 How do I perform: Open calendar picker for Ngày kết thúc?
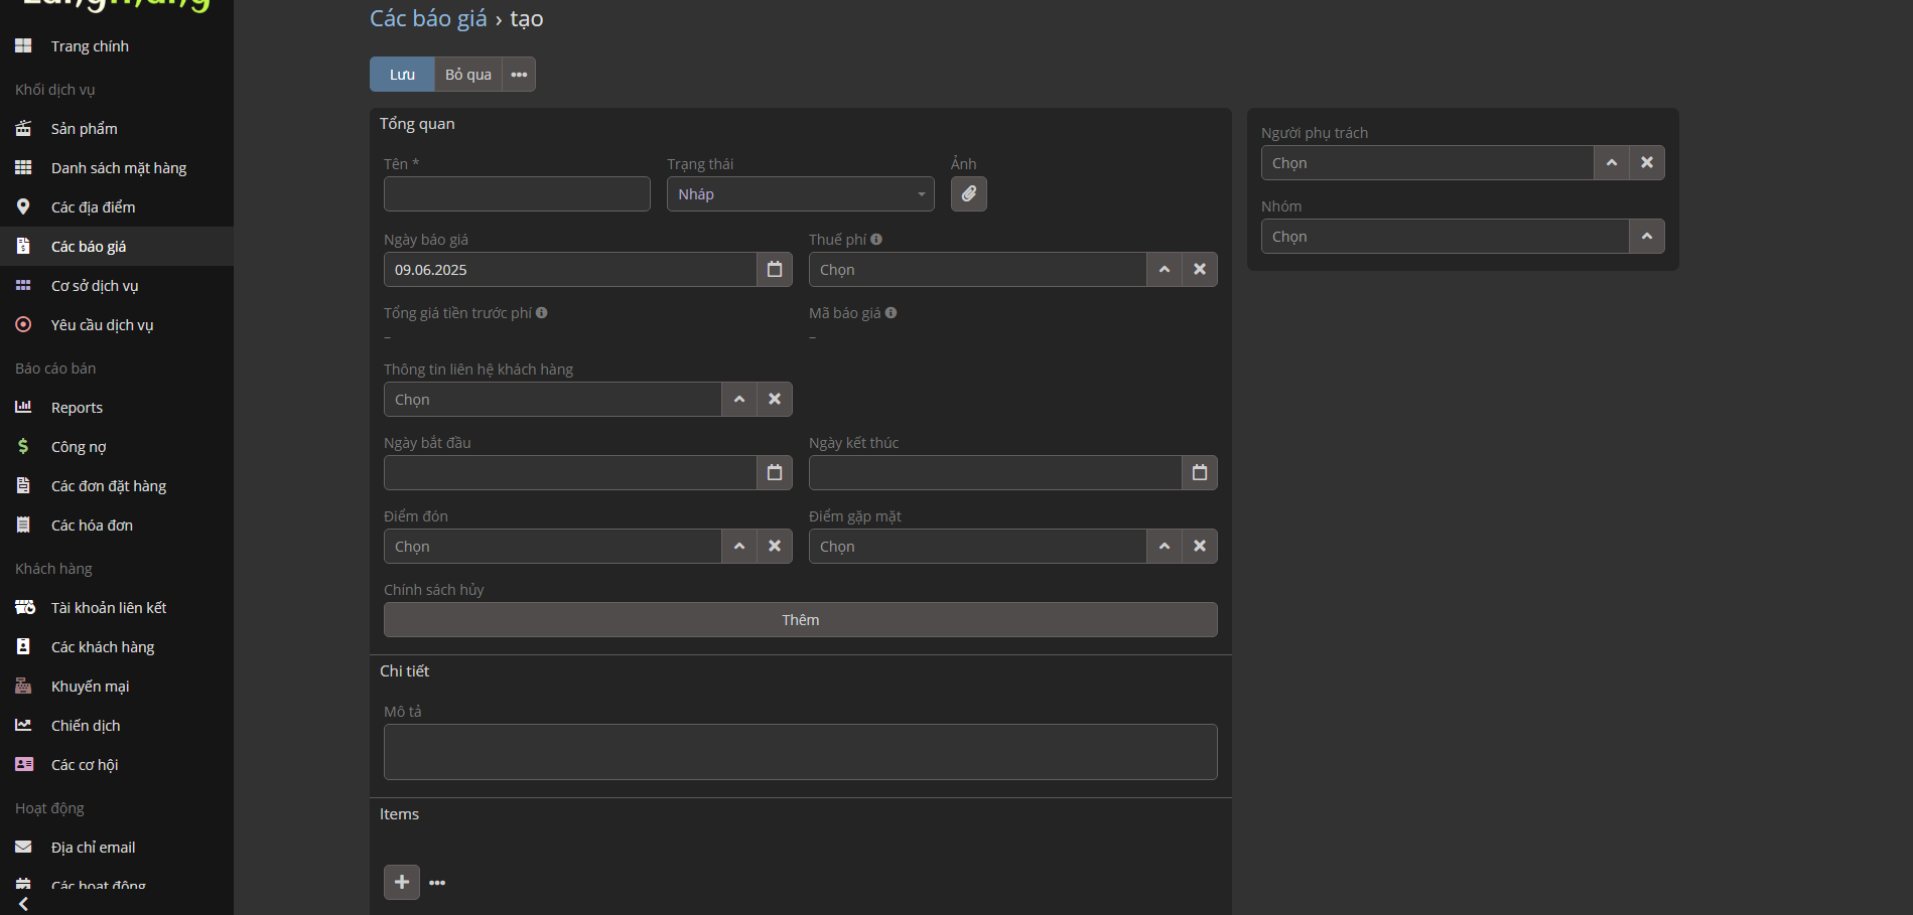coord(1199,473)
